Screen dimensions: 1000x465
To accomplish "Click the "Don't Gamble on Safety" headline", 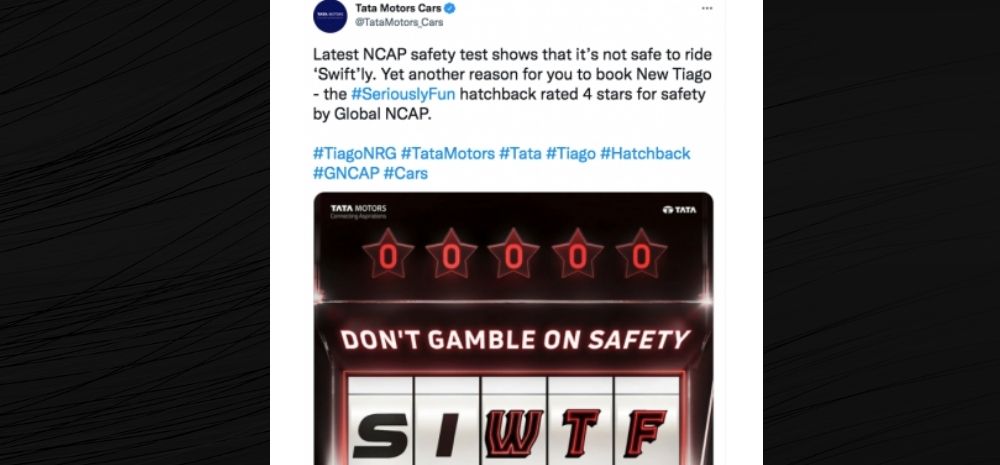I will click(x=514, y=340).
